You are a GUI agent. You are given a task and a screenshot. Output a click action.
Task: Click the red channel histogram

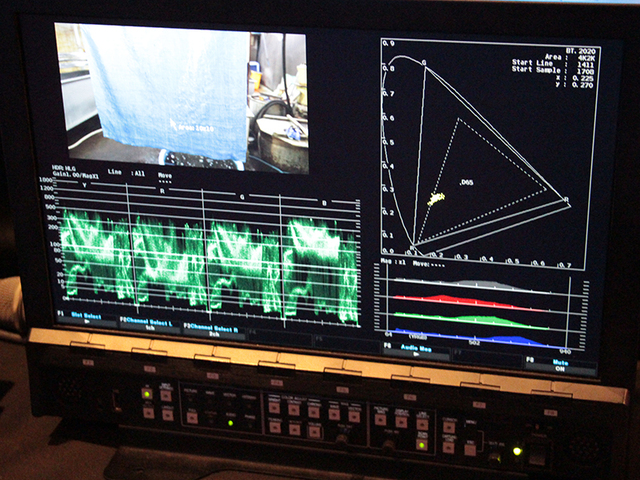(469, 301)
